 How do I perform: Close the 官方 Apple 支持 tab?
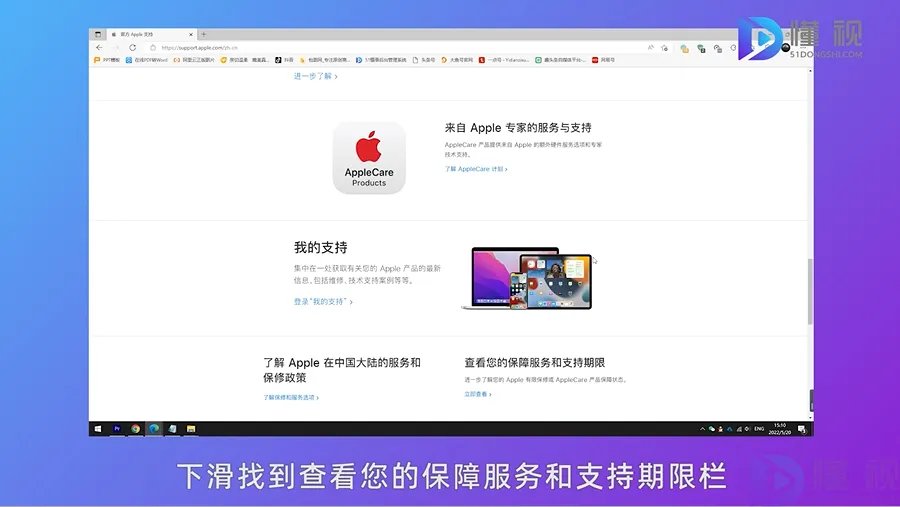[191, 34]
